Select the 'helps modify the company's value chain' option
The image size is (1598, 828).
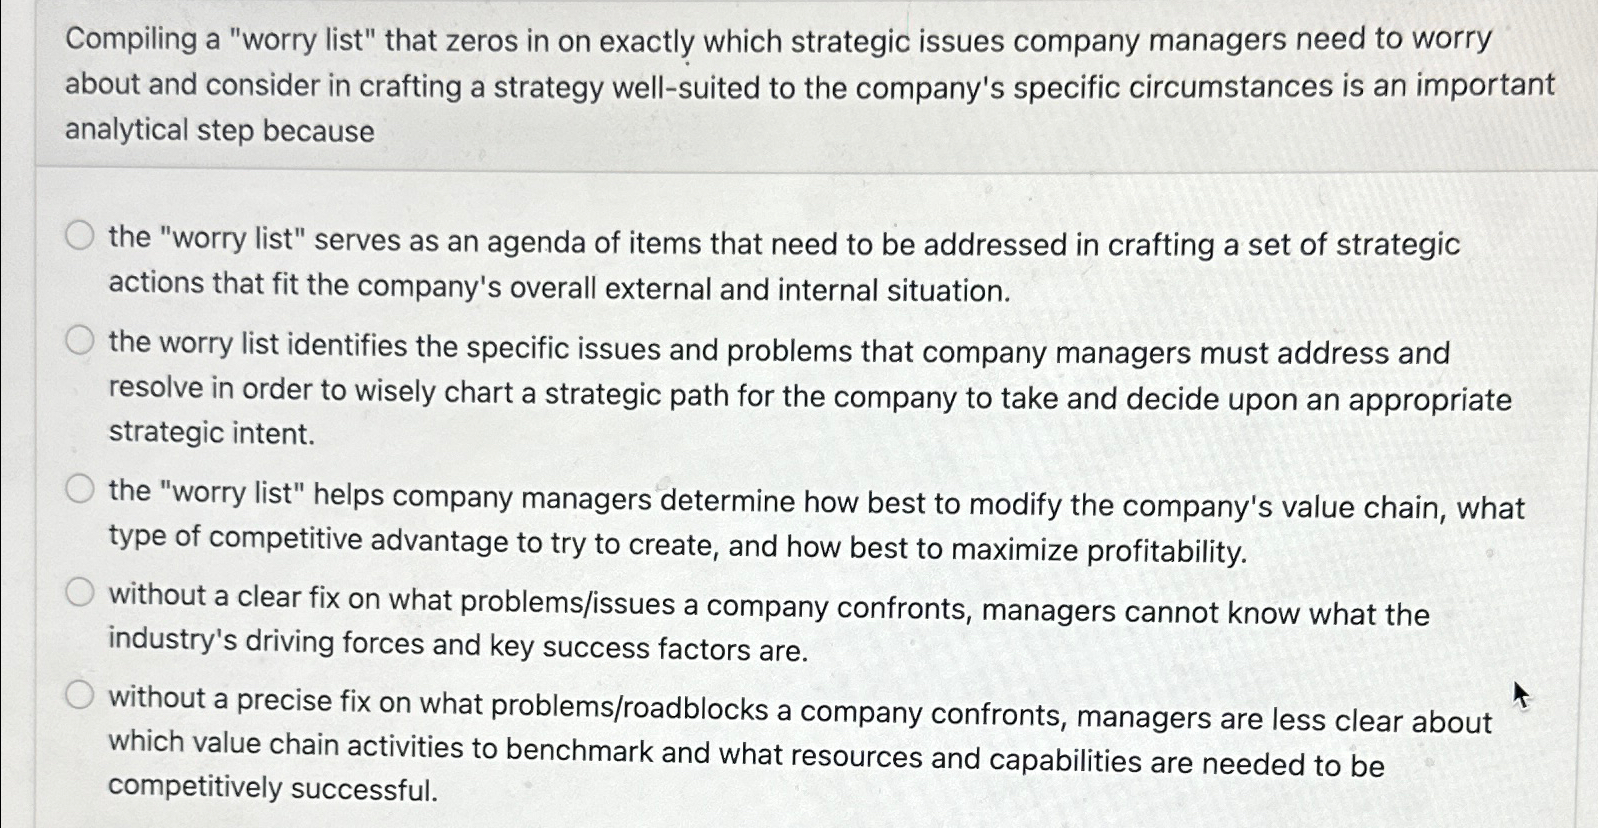[x=80, y=487]
